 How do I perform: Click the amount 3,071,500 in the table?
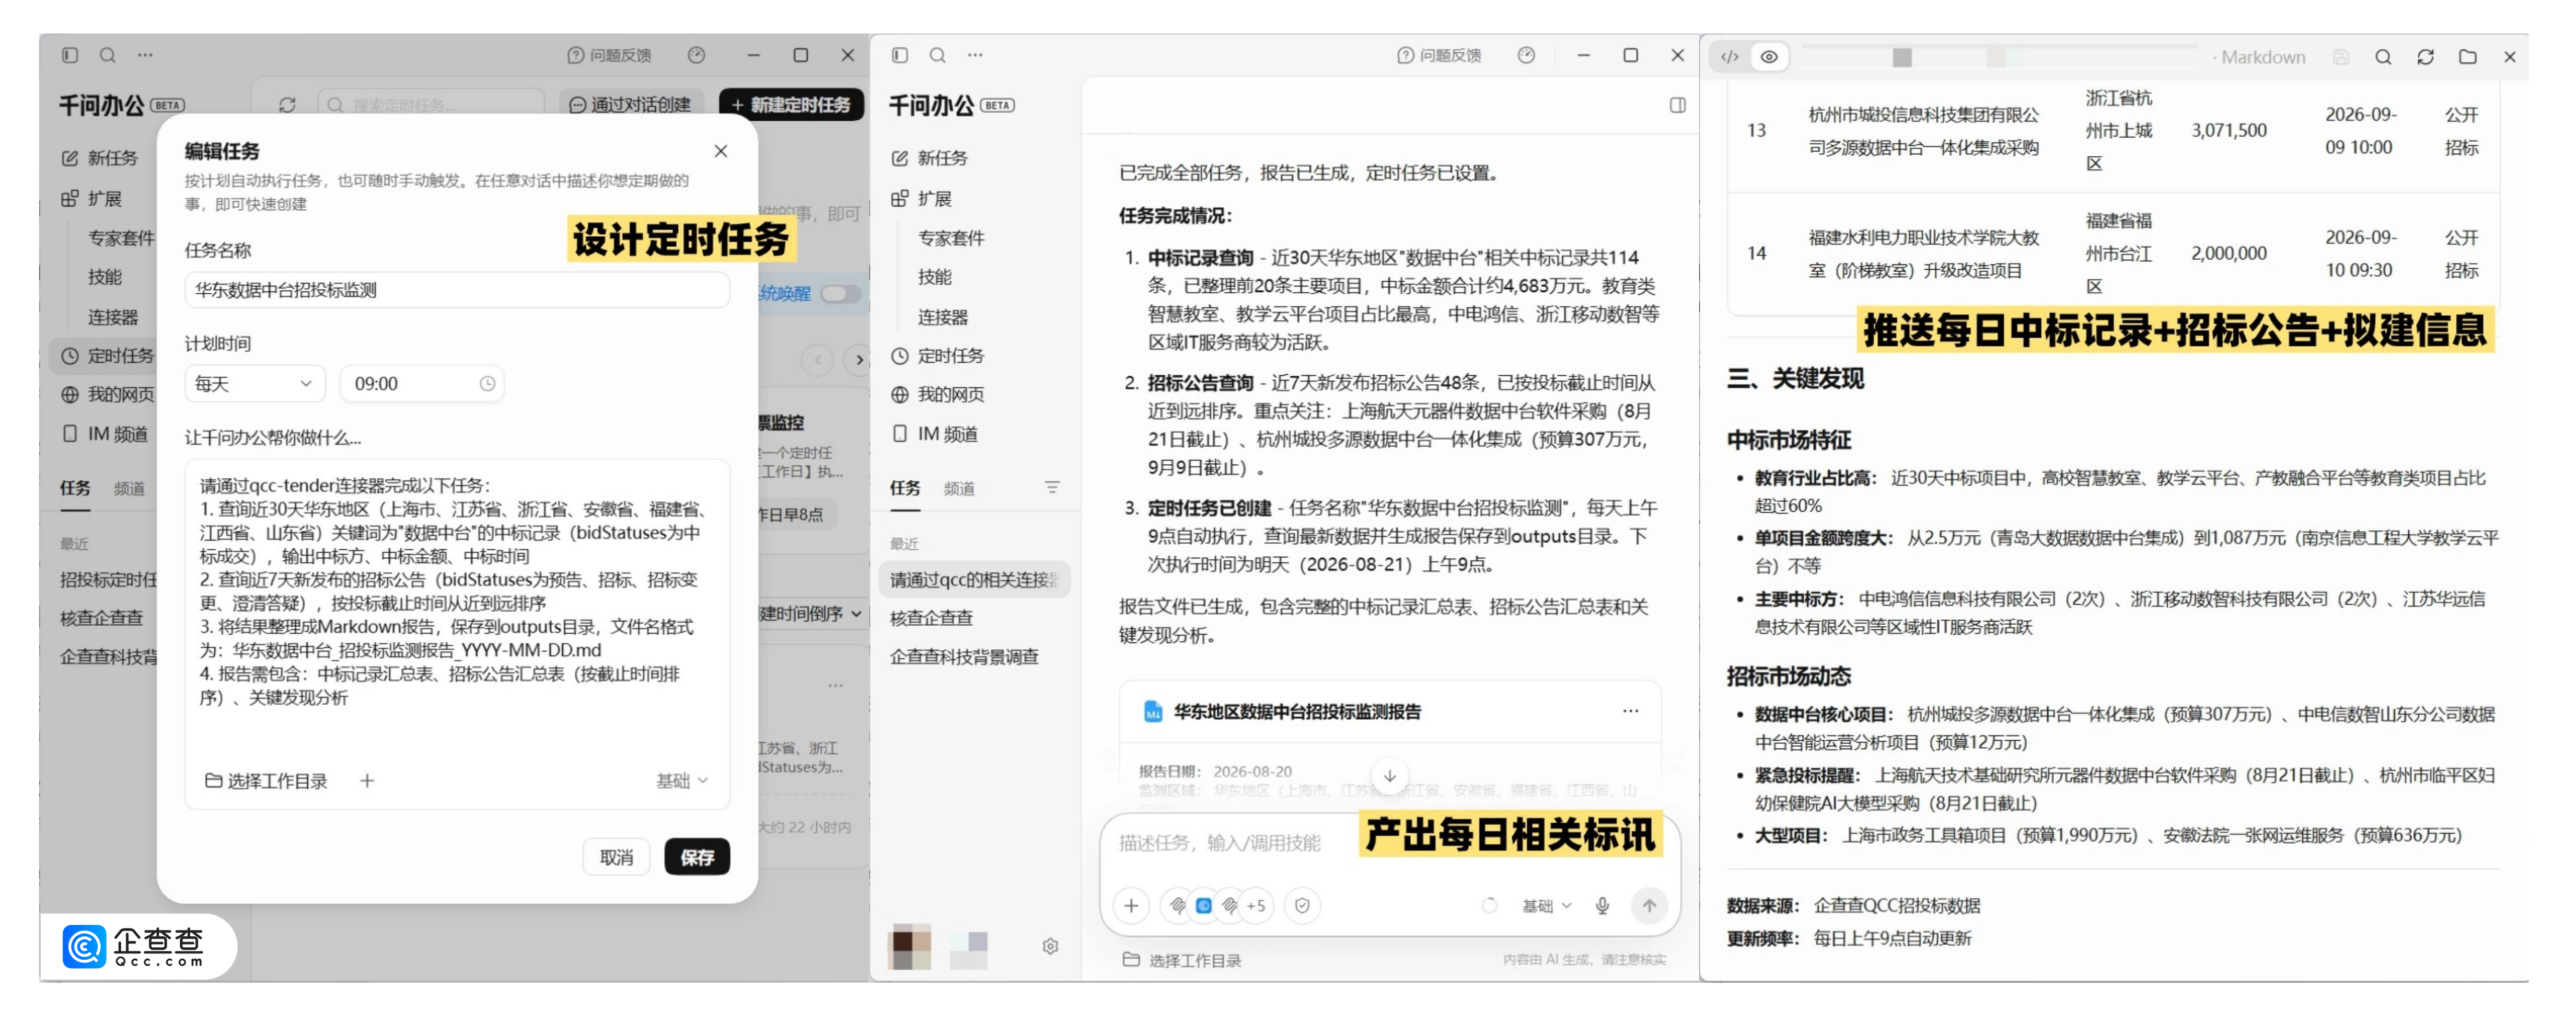[x=2229, y=131]
